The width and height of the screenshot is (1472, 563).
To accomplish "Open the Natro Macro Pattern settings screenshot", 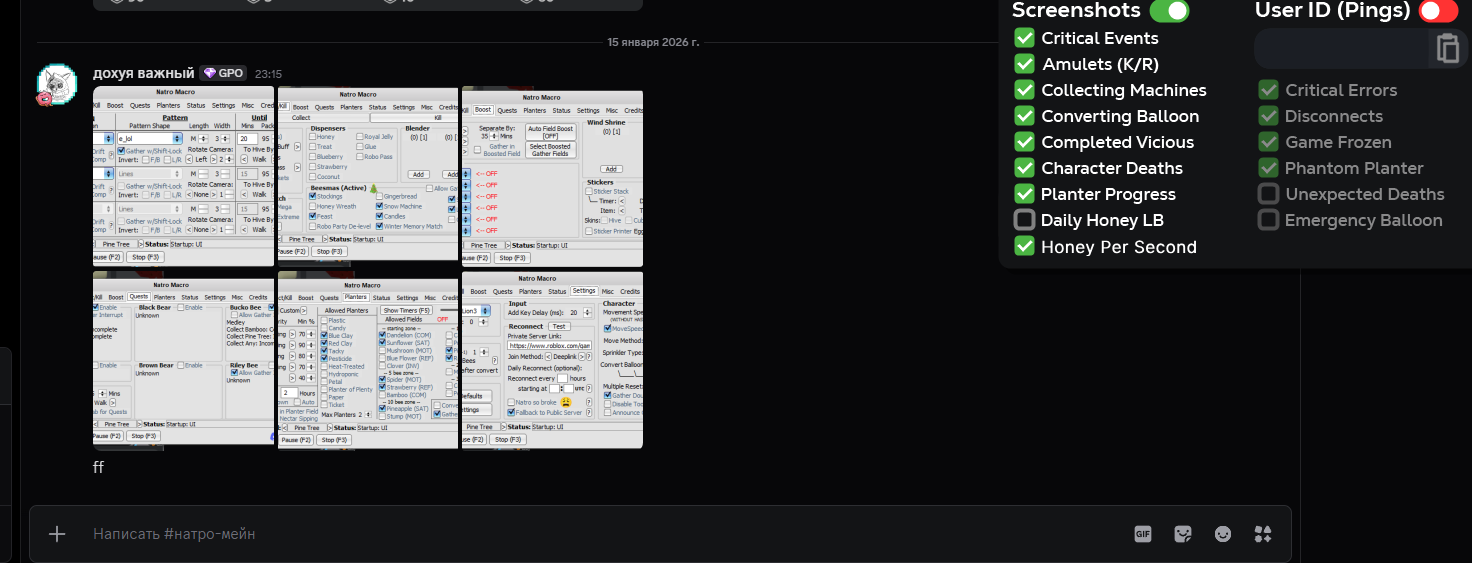I will [x=183, y=177].
